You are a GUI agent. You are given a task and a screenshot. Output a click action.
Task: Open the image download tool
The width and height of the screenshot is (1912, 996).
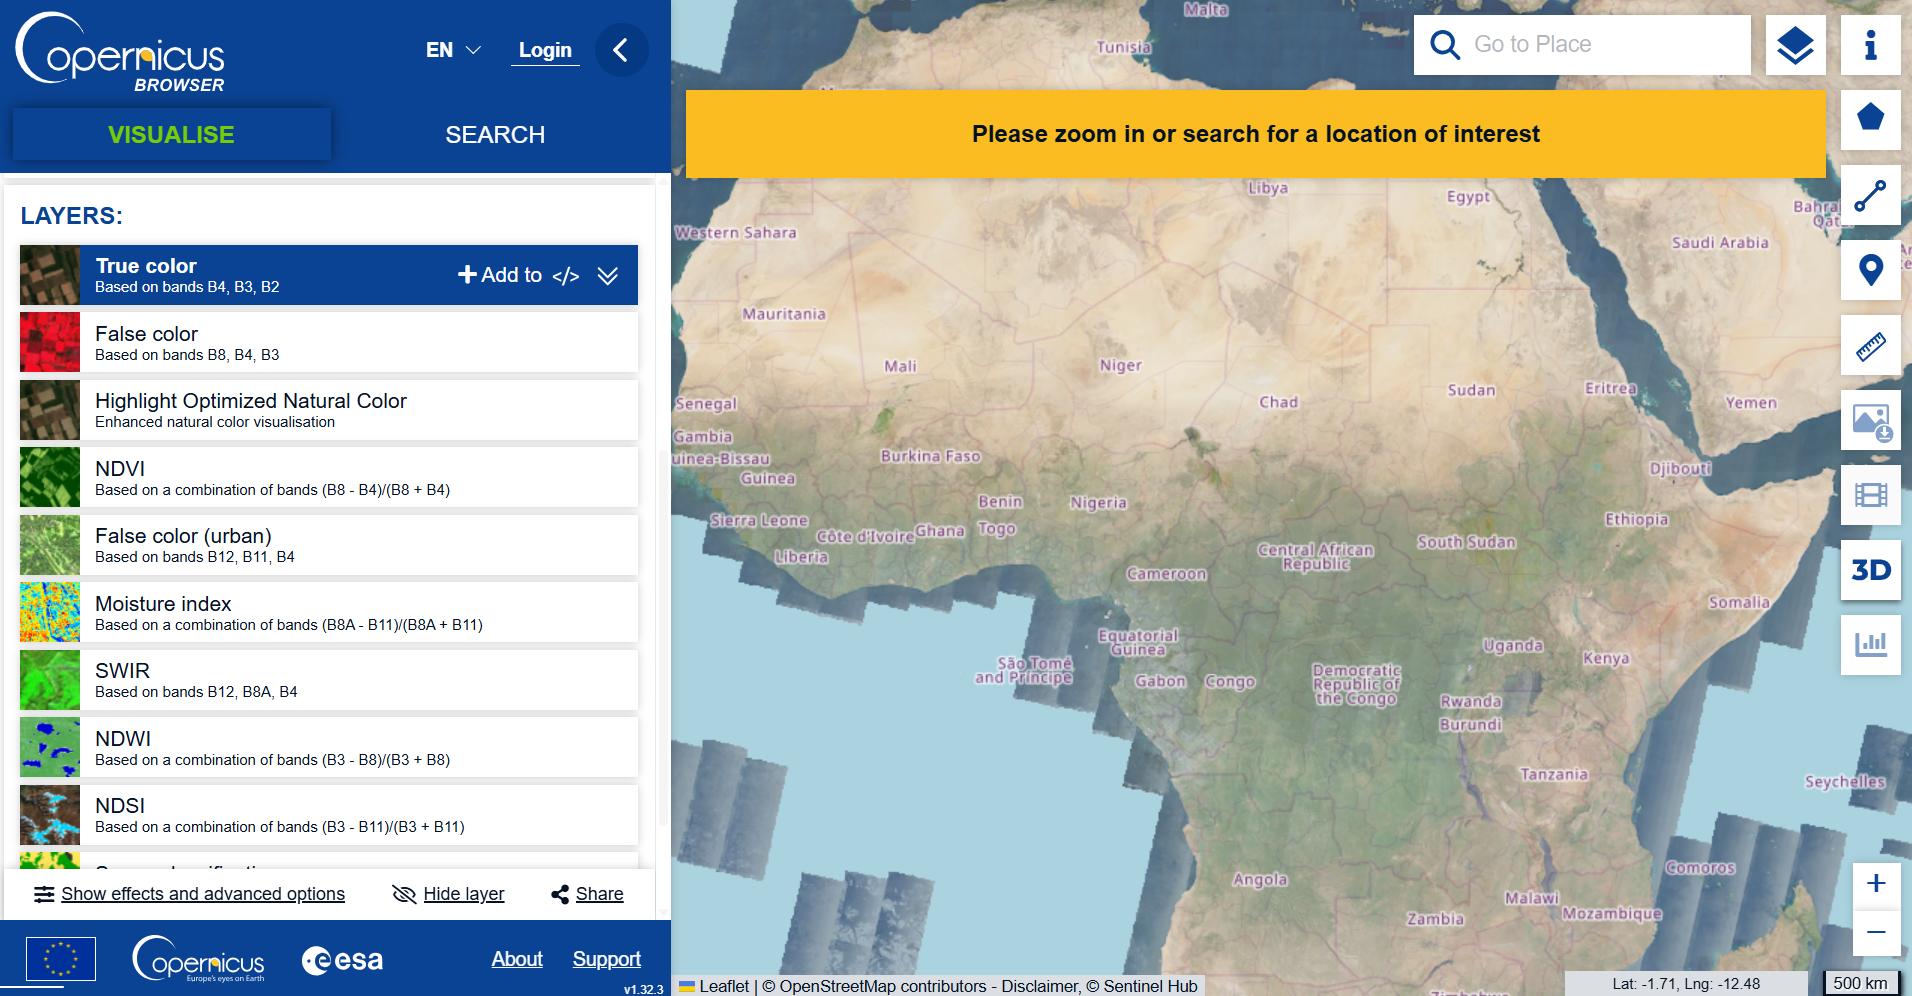pyautogui.click(x=1870, y=421)
